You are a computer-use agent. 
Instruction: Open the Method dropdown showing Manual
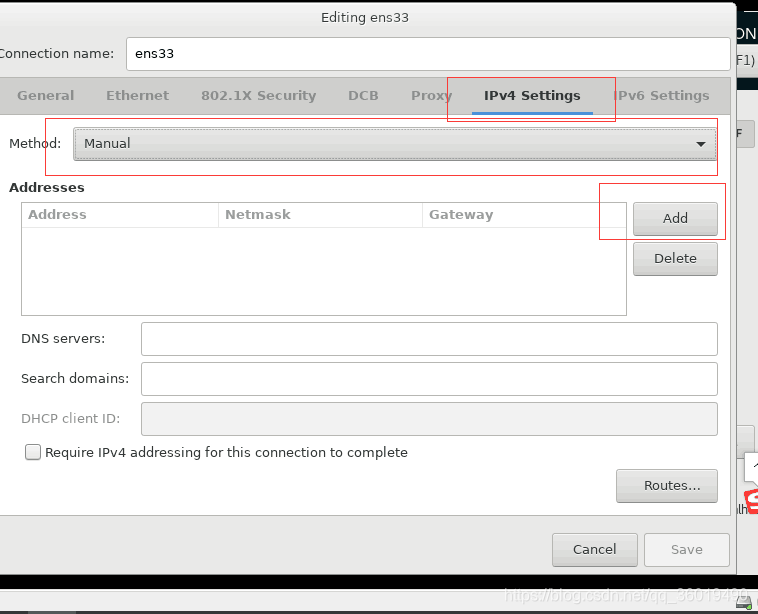point(394,144)
